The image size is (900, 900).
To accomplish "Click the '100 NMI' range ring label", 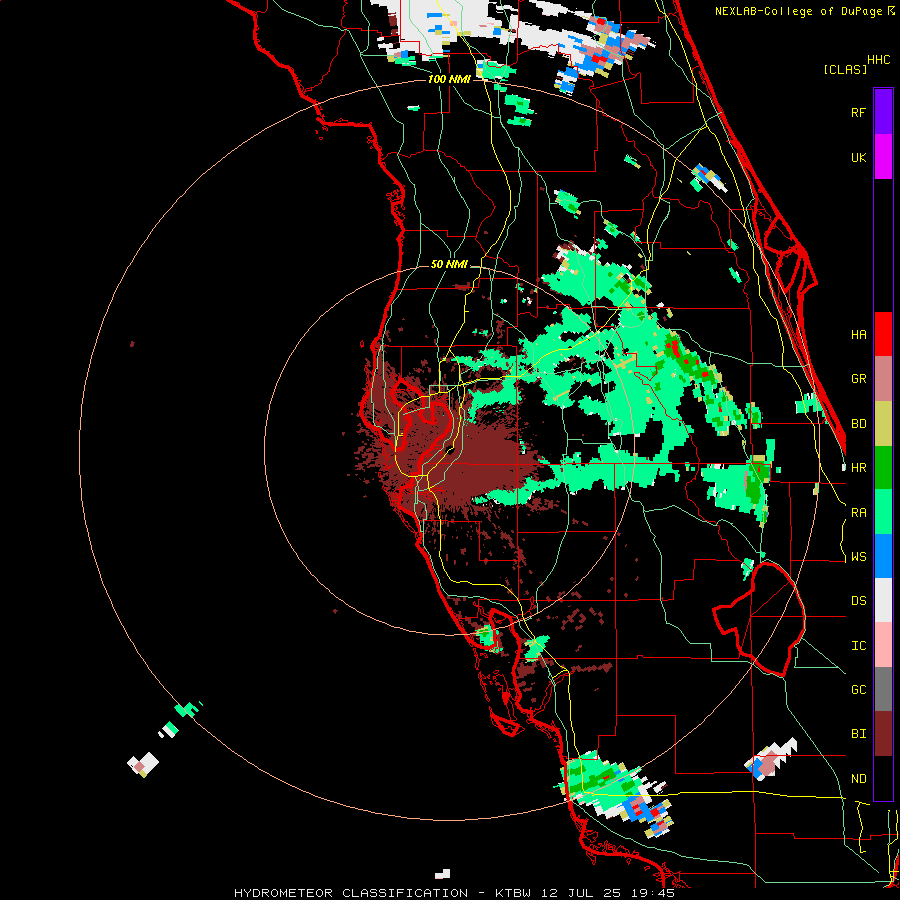I will (x=449, y=79).
